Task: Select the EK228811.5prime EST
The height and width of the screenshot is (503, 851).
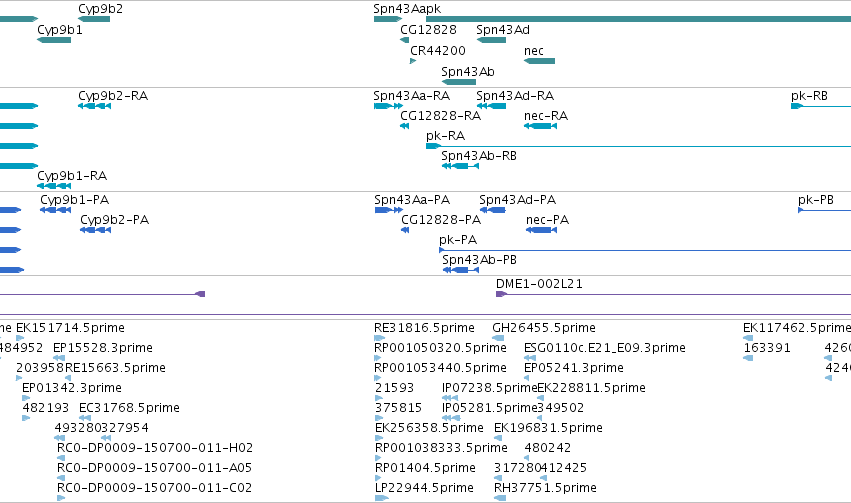Action: pyautogui.click(x=541, y=398)
